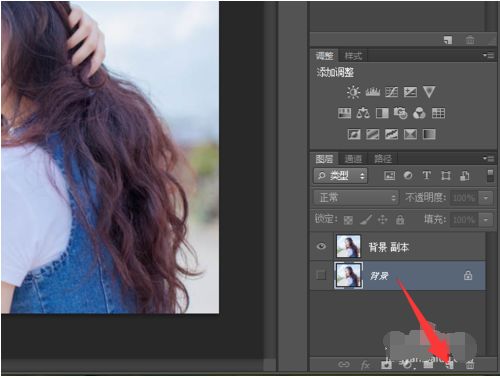The image size is (500, 378).
Task: Add a Photo Filter adjustment
Action: coord(401,113)
